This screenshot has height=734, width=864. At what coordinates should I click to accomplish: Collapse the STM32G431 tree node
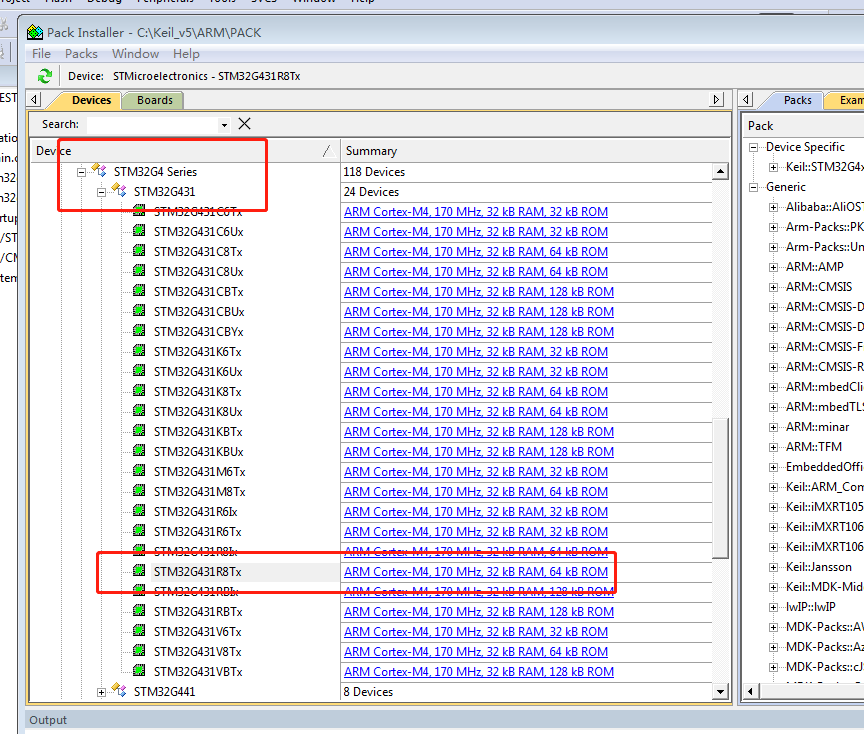point(101,192)
